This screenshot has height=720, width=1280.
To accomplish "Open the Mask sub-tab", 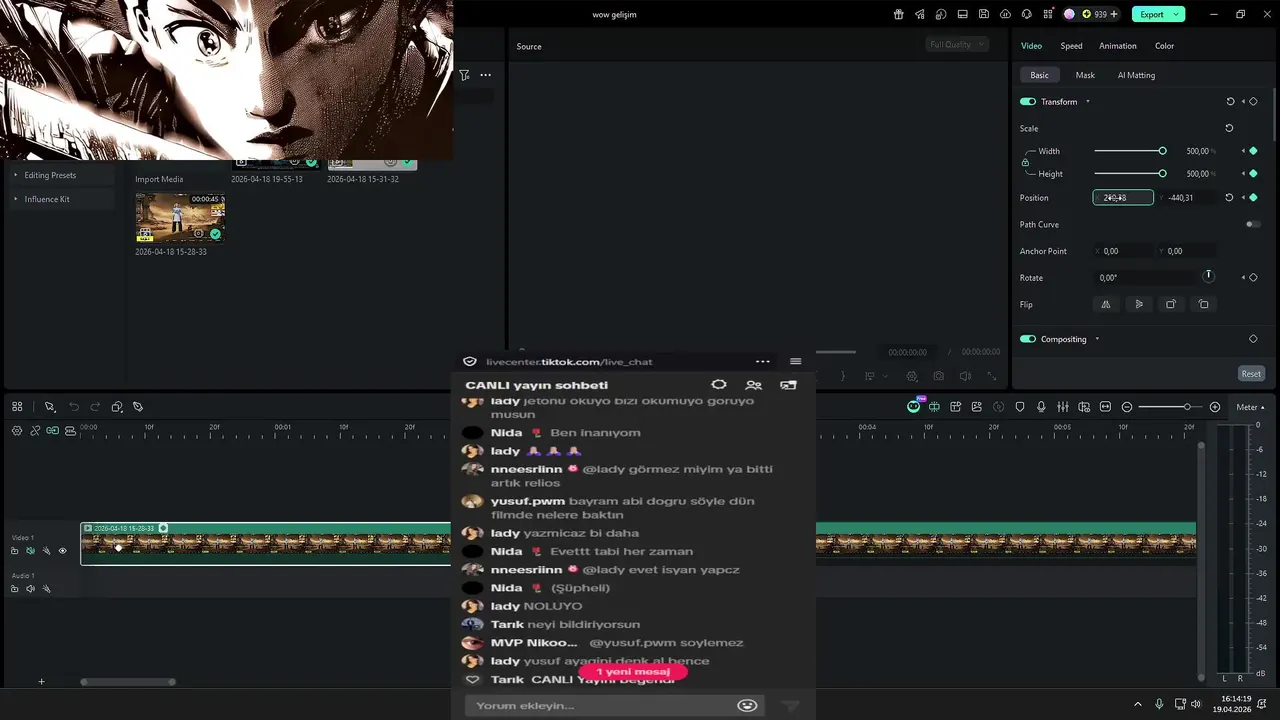I will click(x=1085, y=75).
